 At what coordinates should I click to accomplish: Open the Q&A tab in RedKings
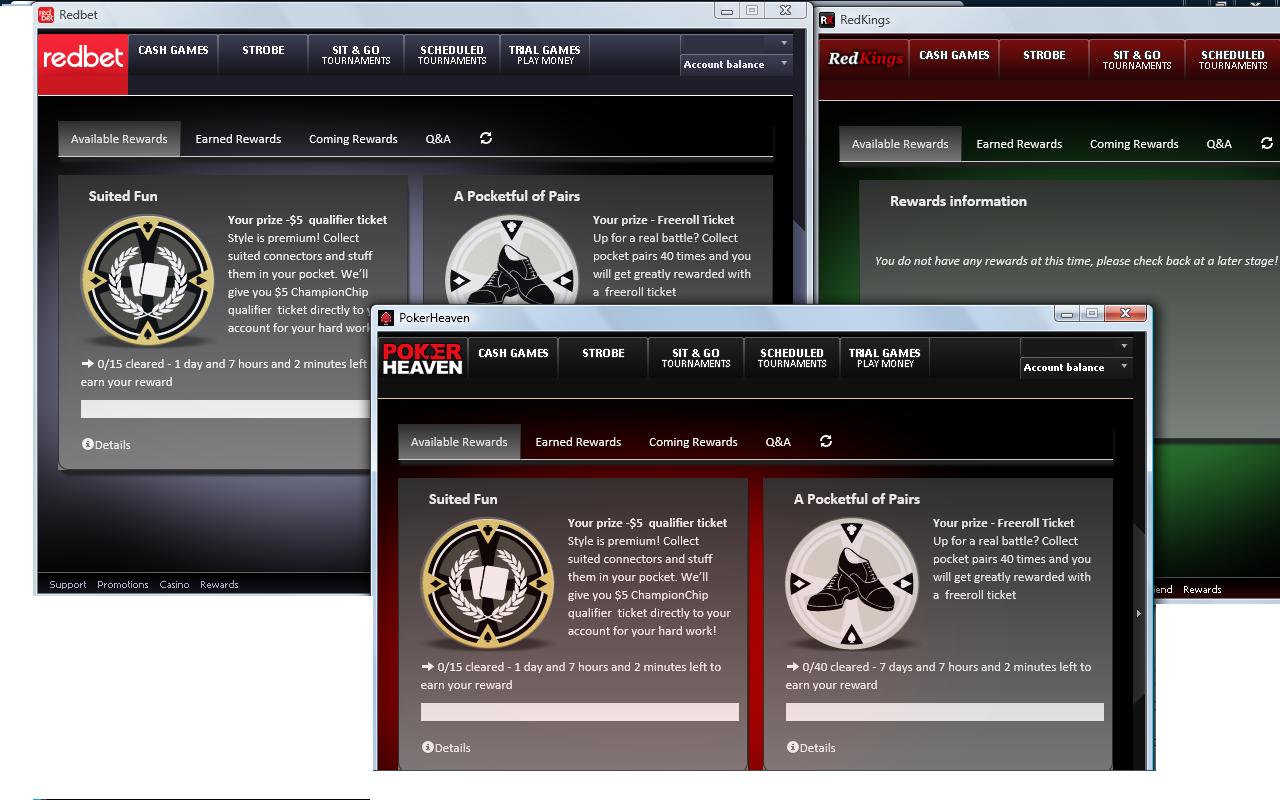(x=1219, y=144)
